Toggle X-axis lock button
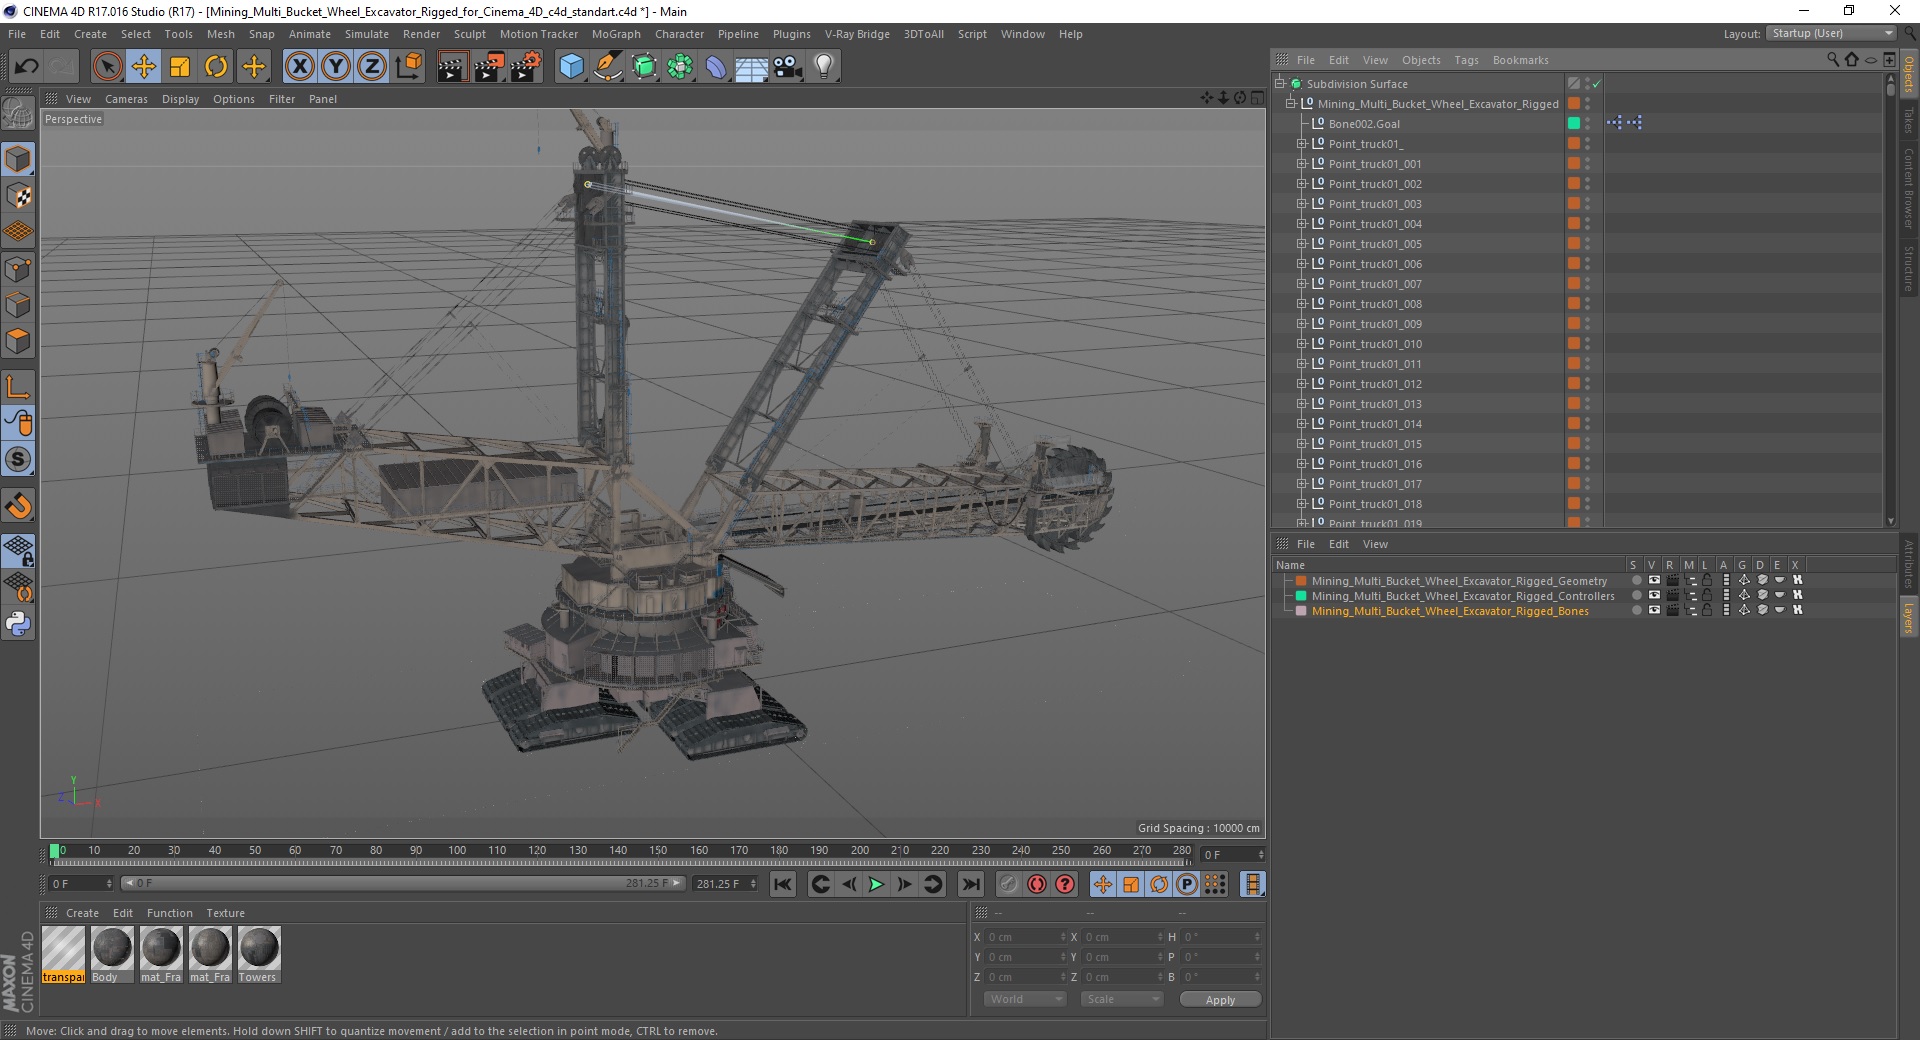The width and height of the screenshot is (1920, 1040). click(299, 67)
